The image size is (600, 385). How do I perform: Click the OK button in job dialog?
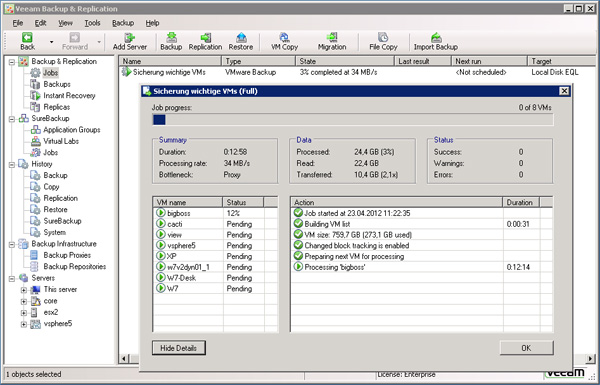526,348
